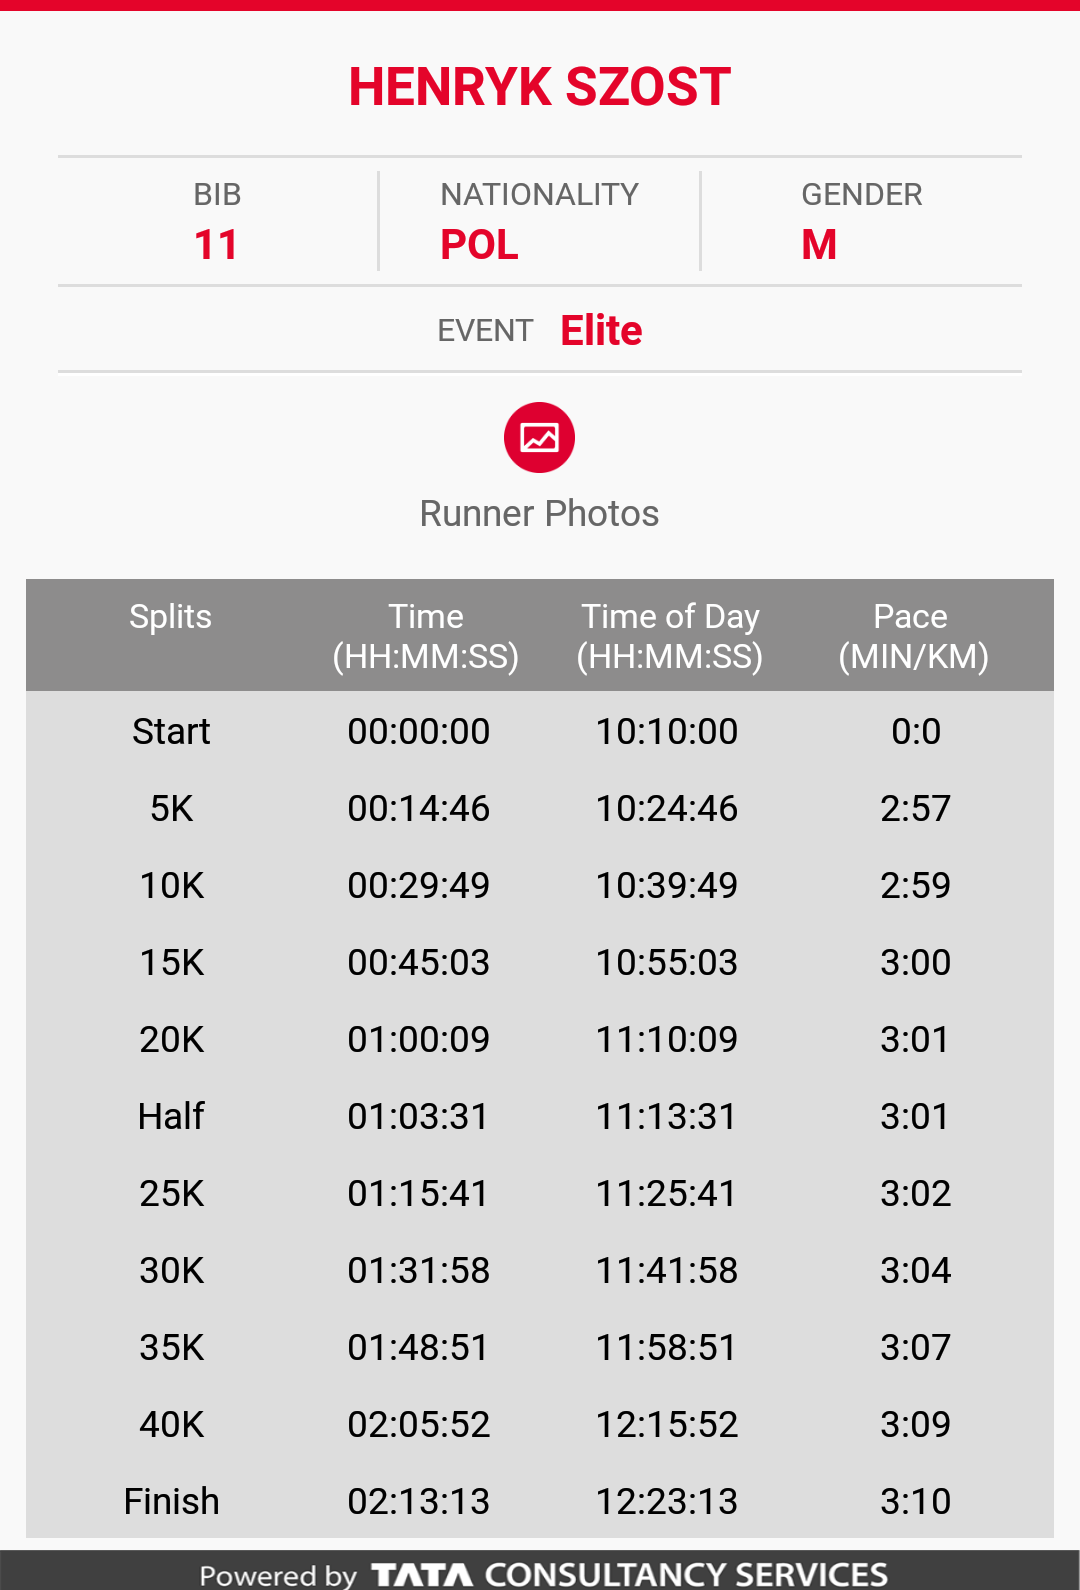
Task: Click the Time (HH:MM:SS) column header
Action: tap(426, 636)
